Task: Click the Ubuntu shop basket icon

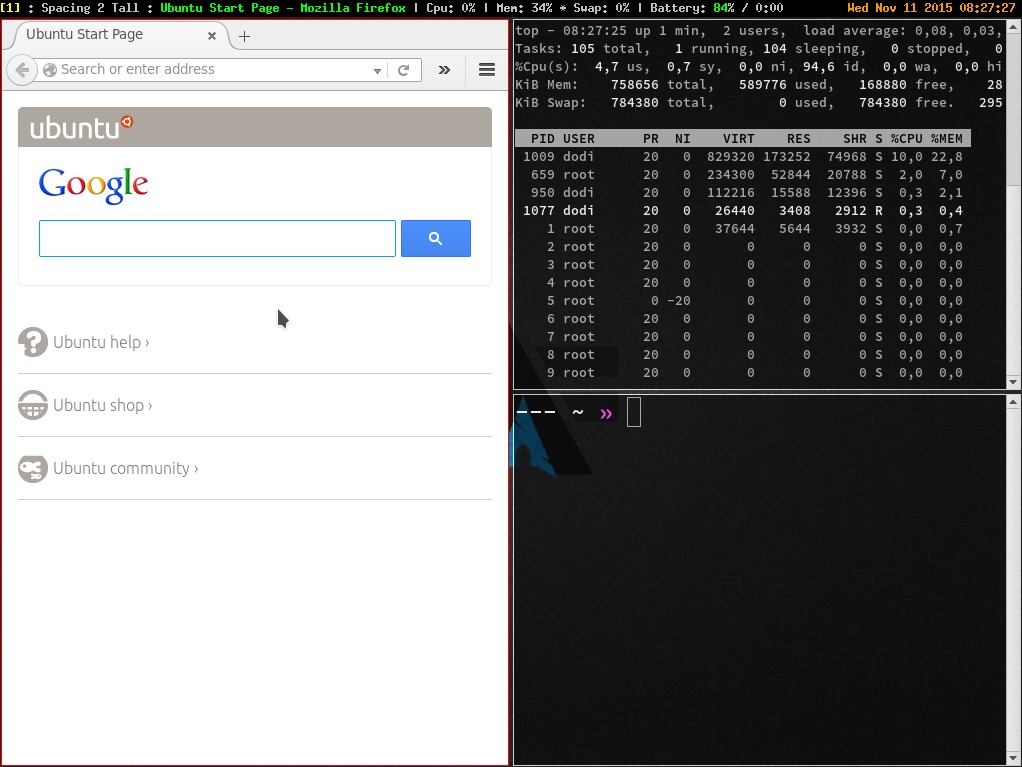Action: (x=33, y=405)
